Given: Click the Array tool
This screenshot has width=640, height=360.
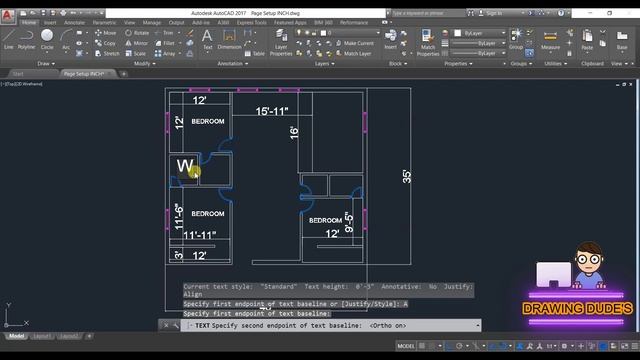Looking at the screenshot, I should (165, 53).
